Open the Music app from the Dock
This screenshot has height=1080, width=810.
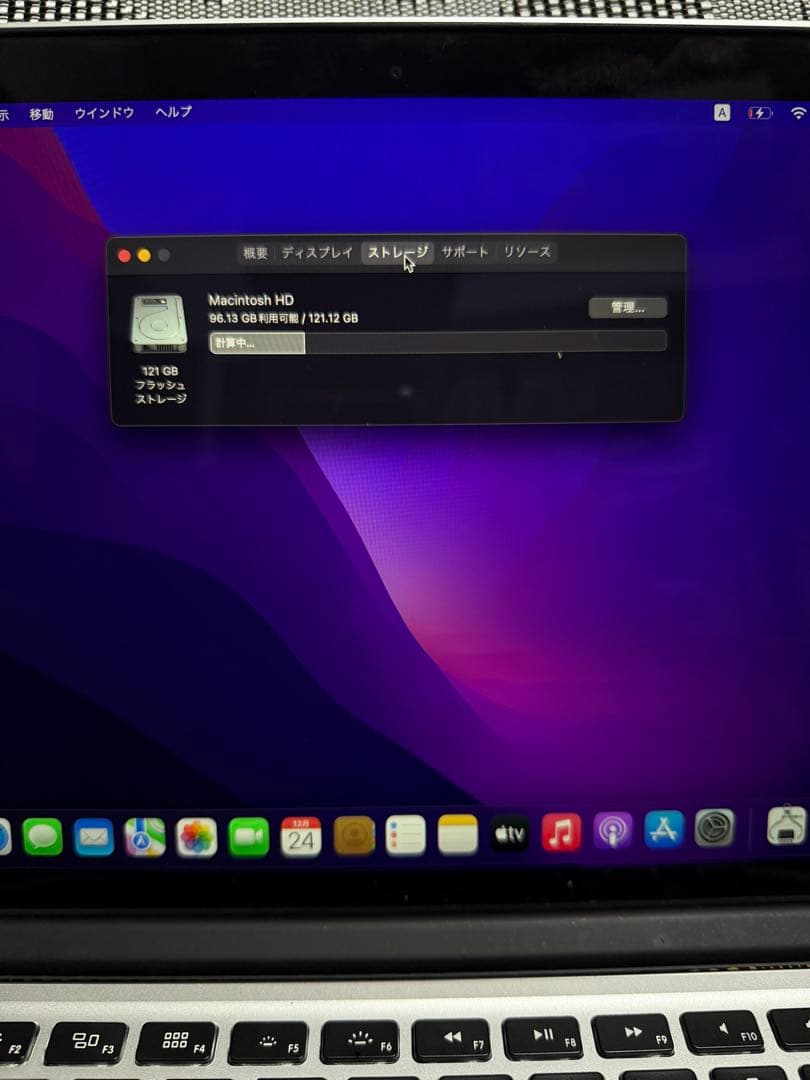point(560,835)
